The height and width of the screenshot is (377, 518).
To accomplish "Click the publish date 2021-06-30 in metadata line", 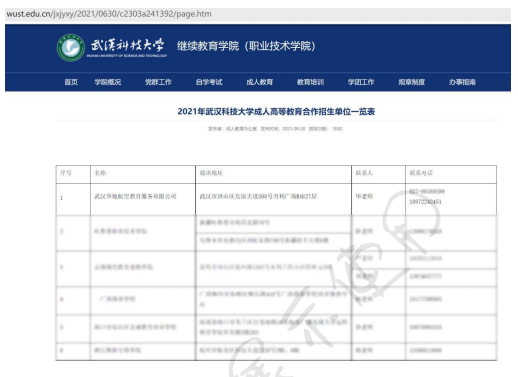I will coord(294,129).
